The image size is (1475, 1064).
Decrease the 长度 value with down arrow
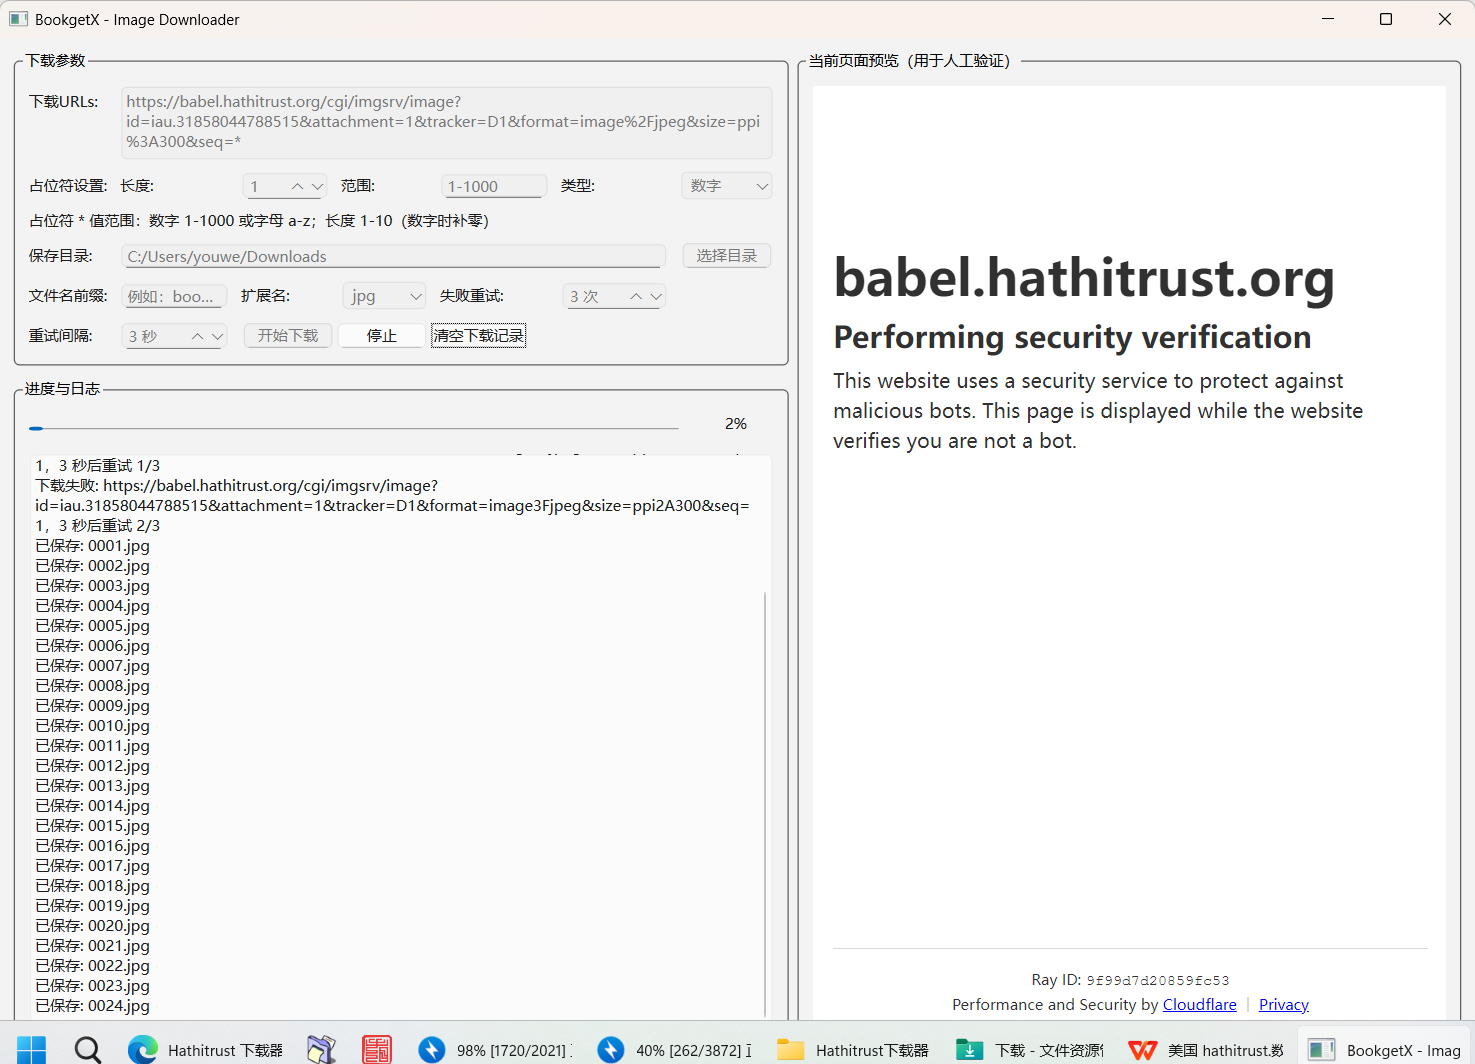coord(317,186)
